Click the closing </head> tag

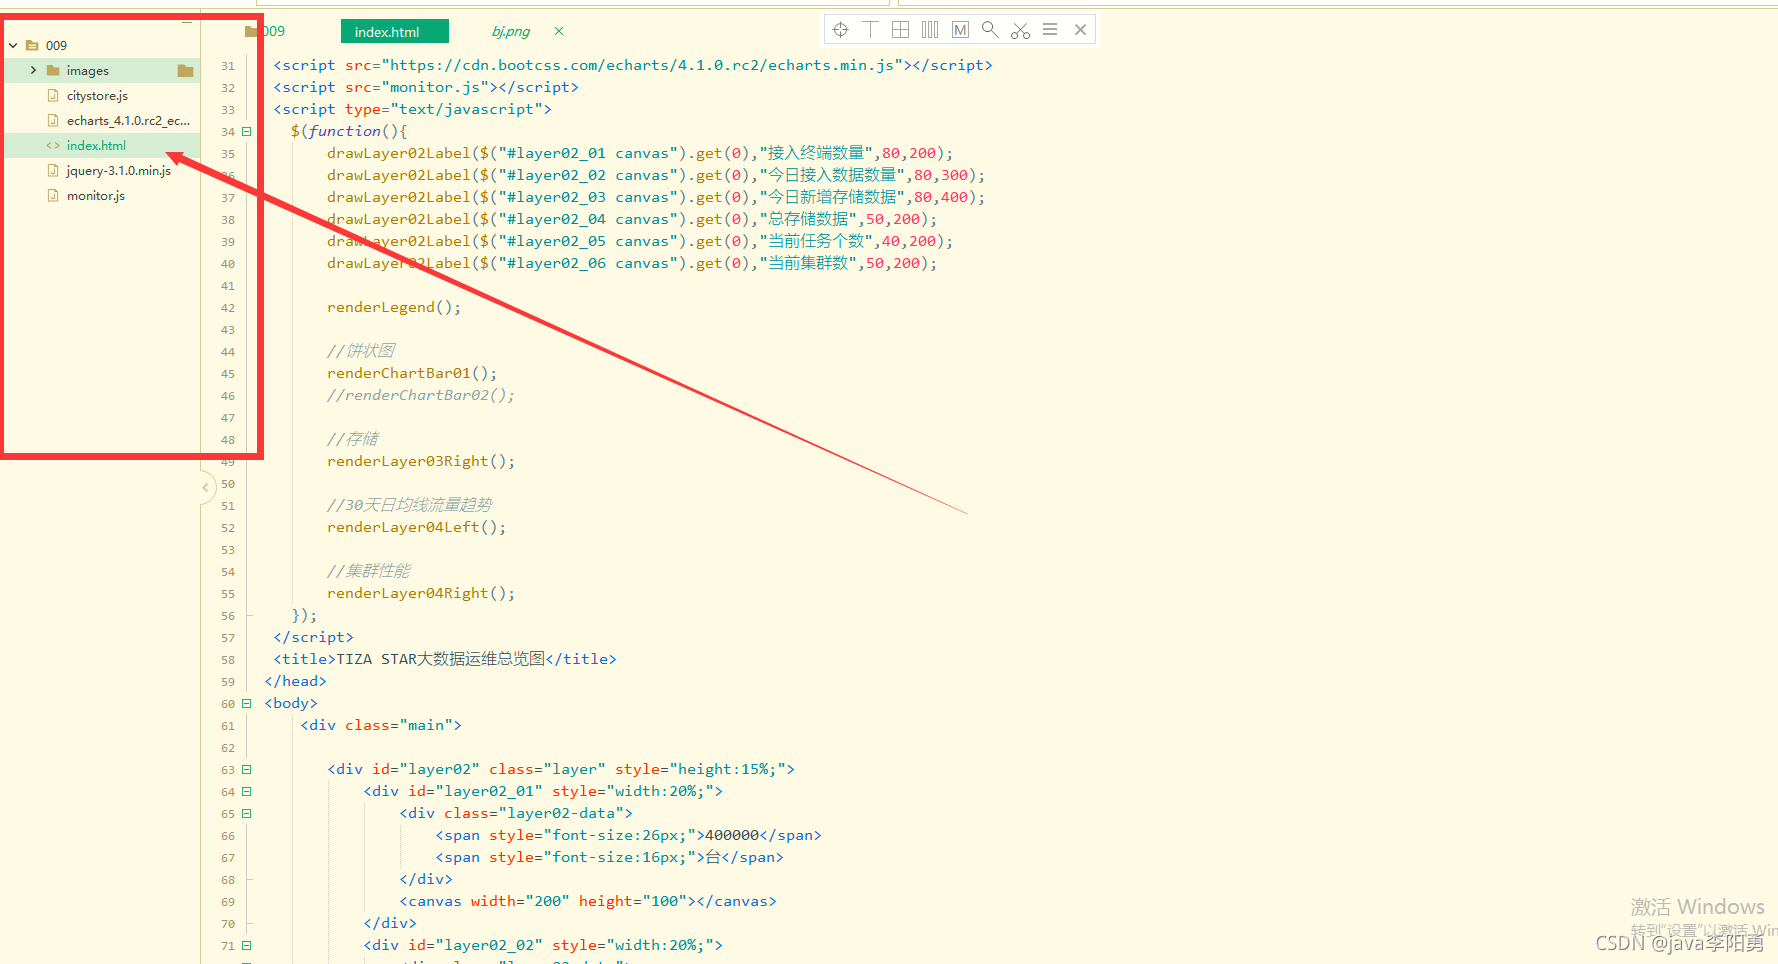coord(295,681)
